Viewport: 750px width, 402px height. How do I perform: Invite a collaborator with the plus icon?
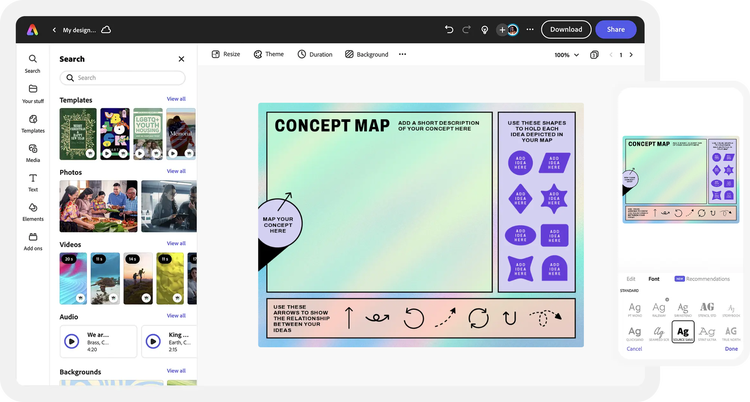(x=502, y=30)
